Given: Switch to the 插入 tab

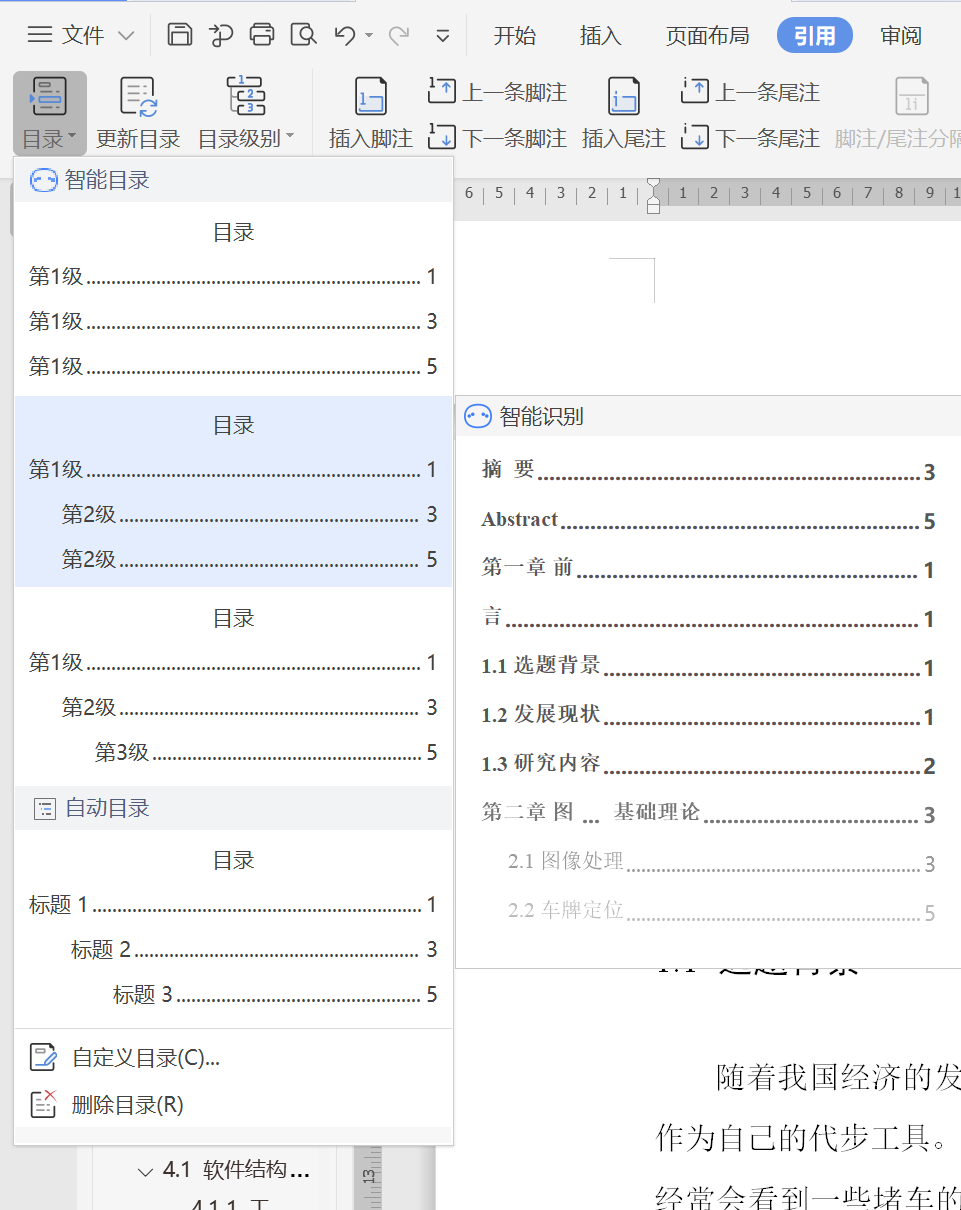Looking at the screenshot, I should 601,36.
